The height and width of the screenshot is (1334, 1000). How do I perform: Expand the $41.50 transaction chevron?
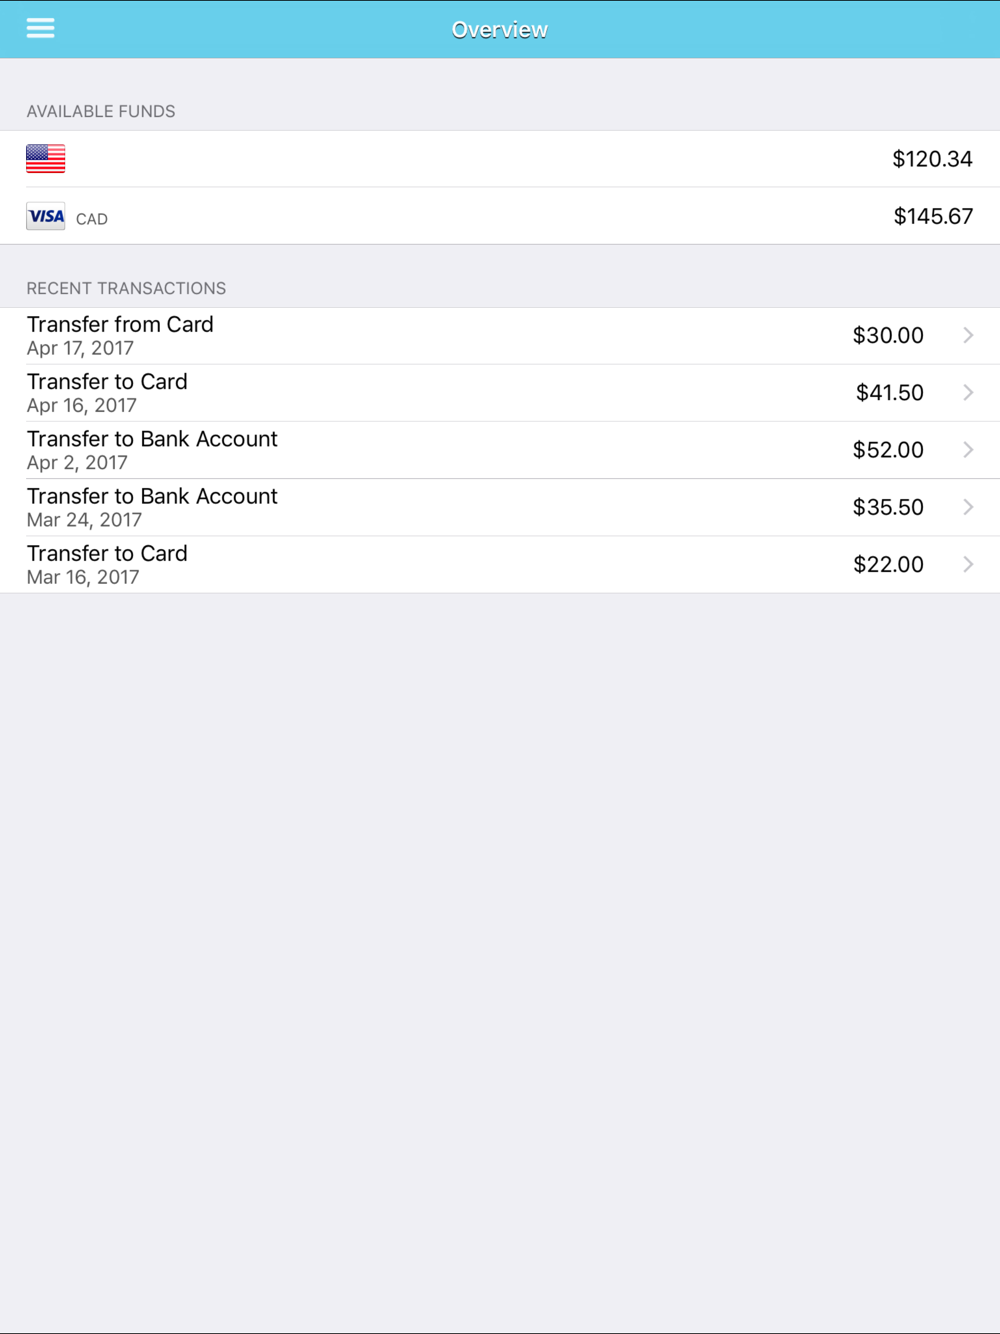point(968,392)
